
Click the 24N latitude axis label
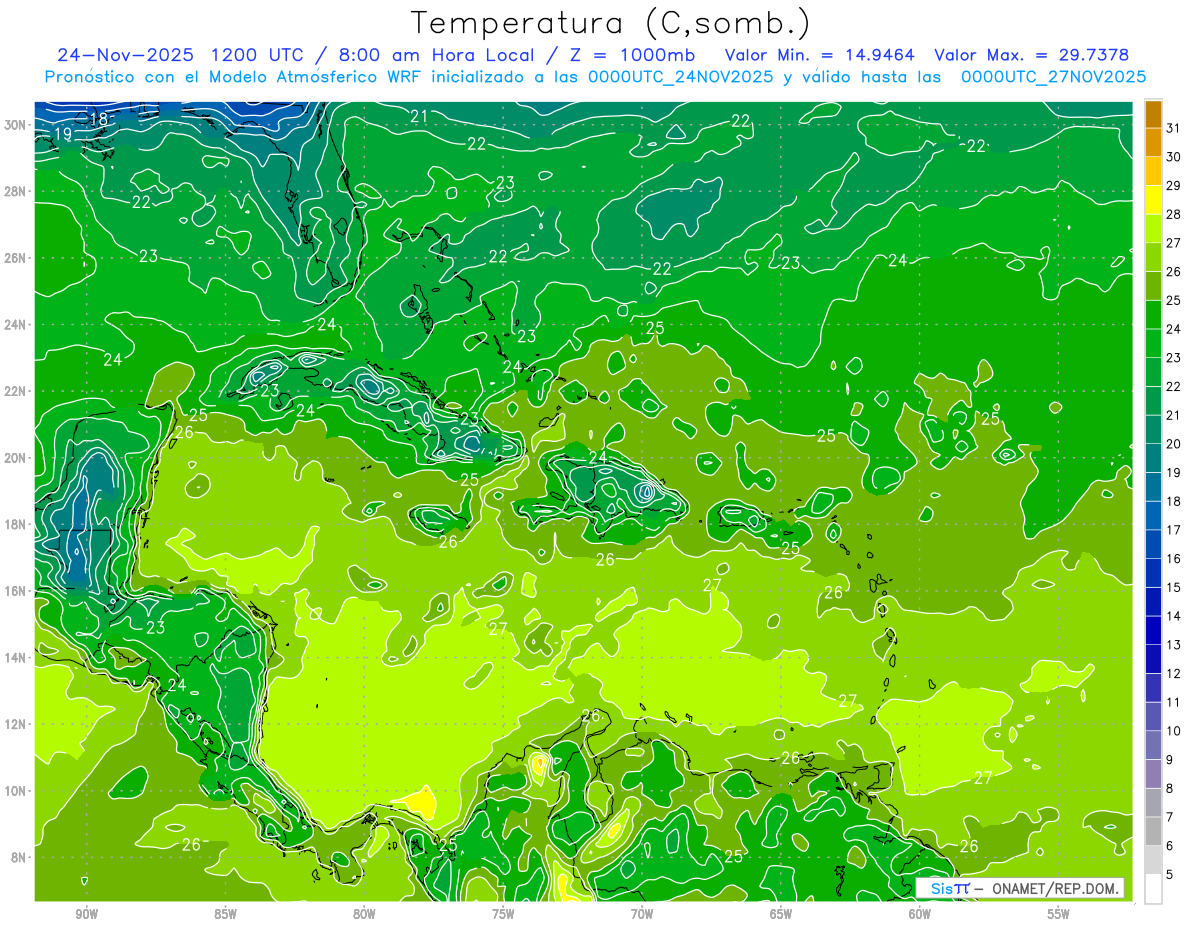16,325
